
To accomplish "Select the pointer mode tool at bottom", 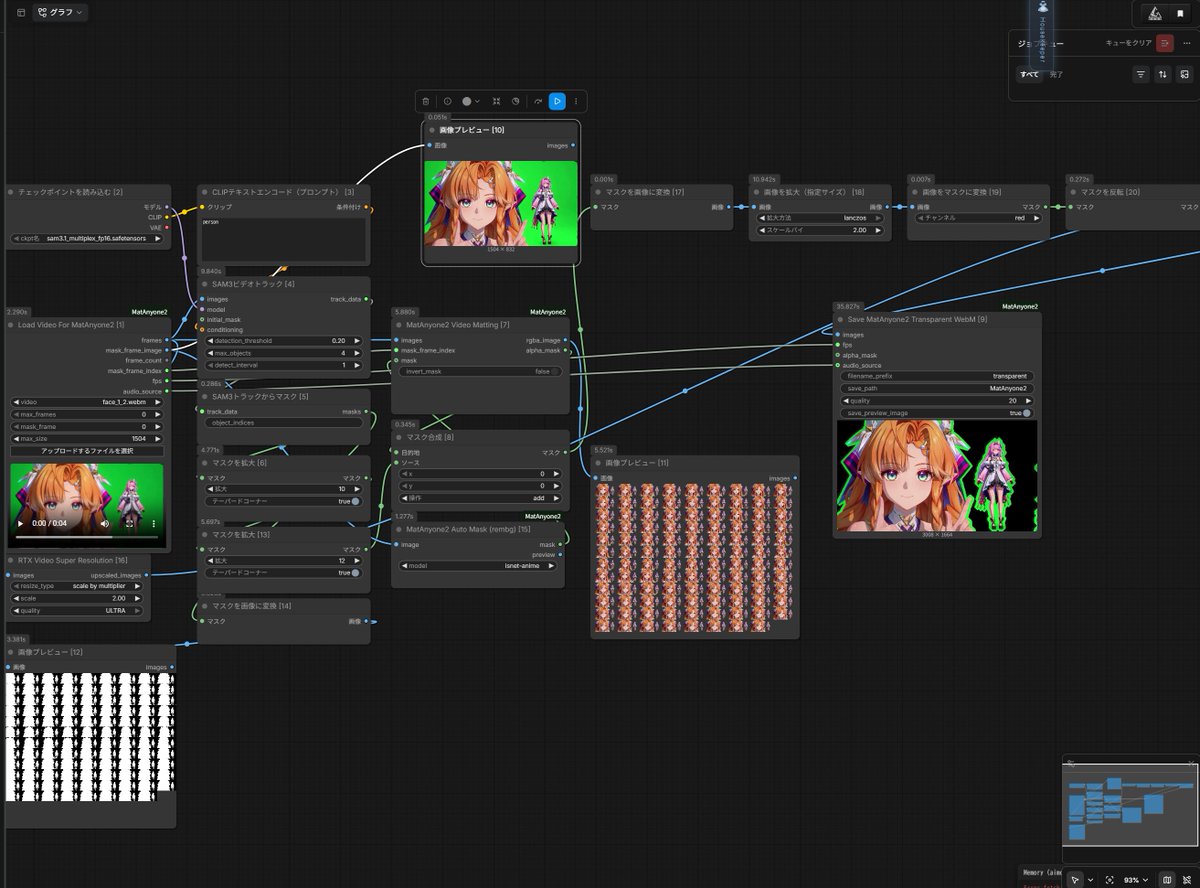I will (x=1076, y=879).
